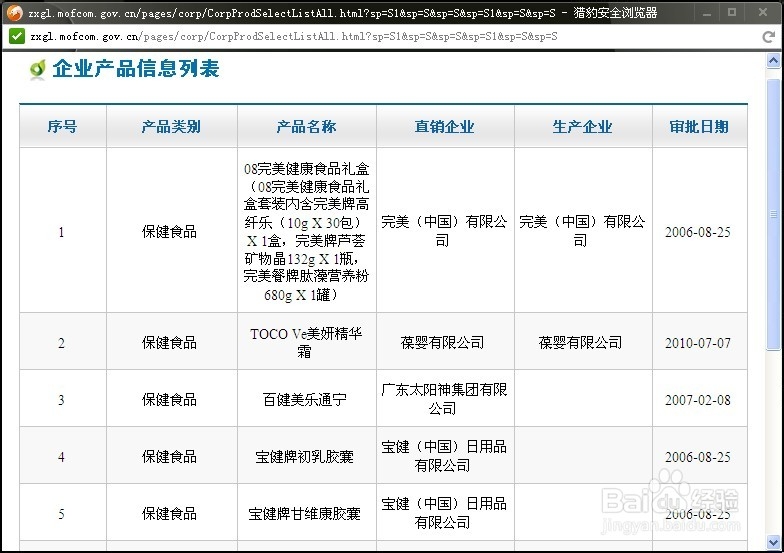This screenshot has height=553, width=784.
Task: Click the 产品类别 column header
Action: 171,126
